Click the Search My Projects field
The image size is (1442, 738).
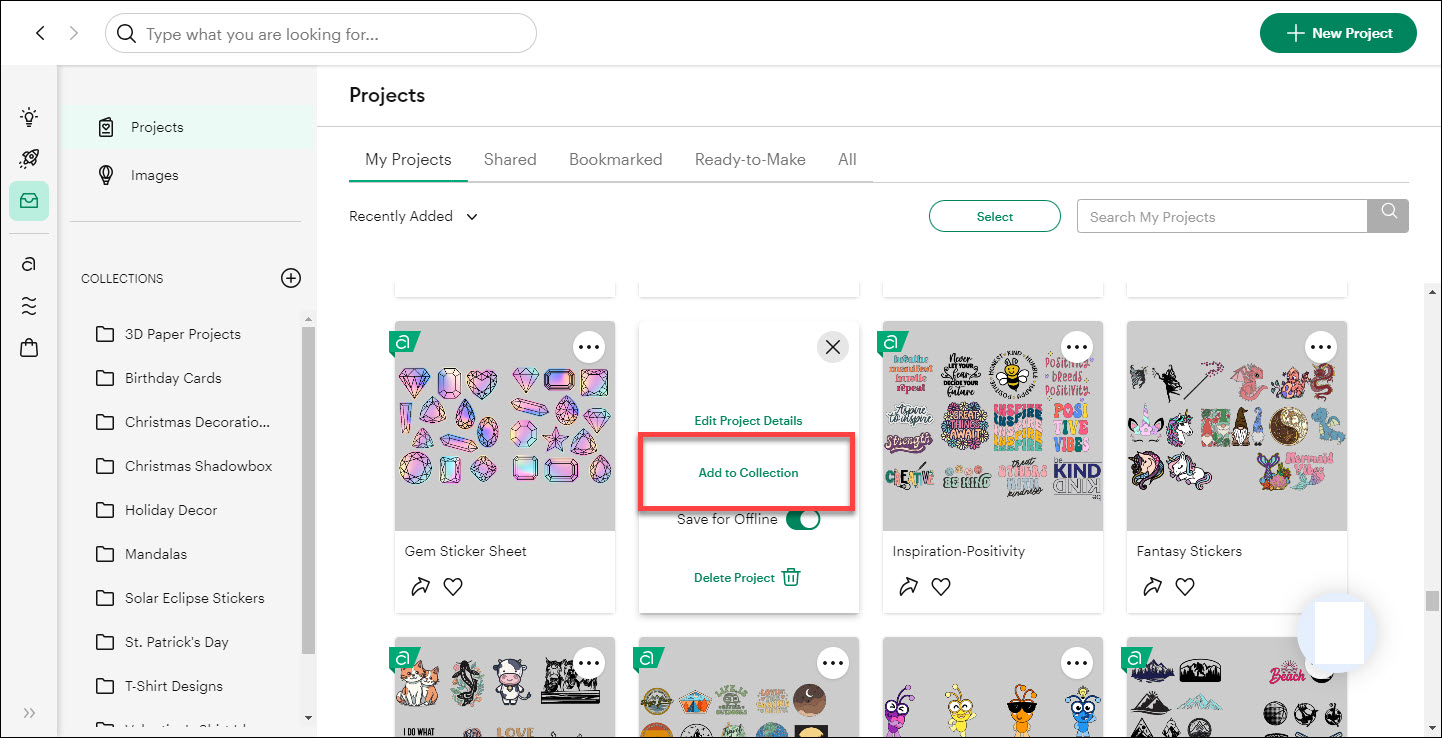point(1221,216)
